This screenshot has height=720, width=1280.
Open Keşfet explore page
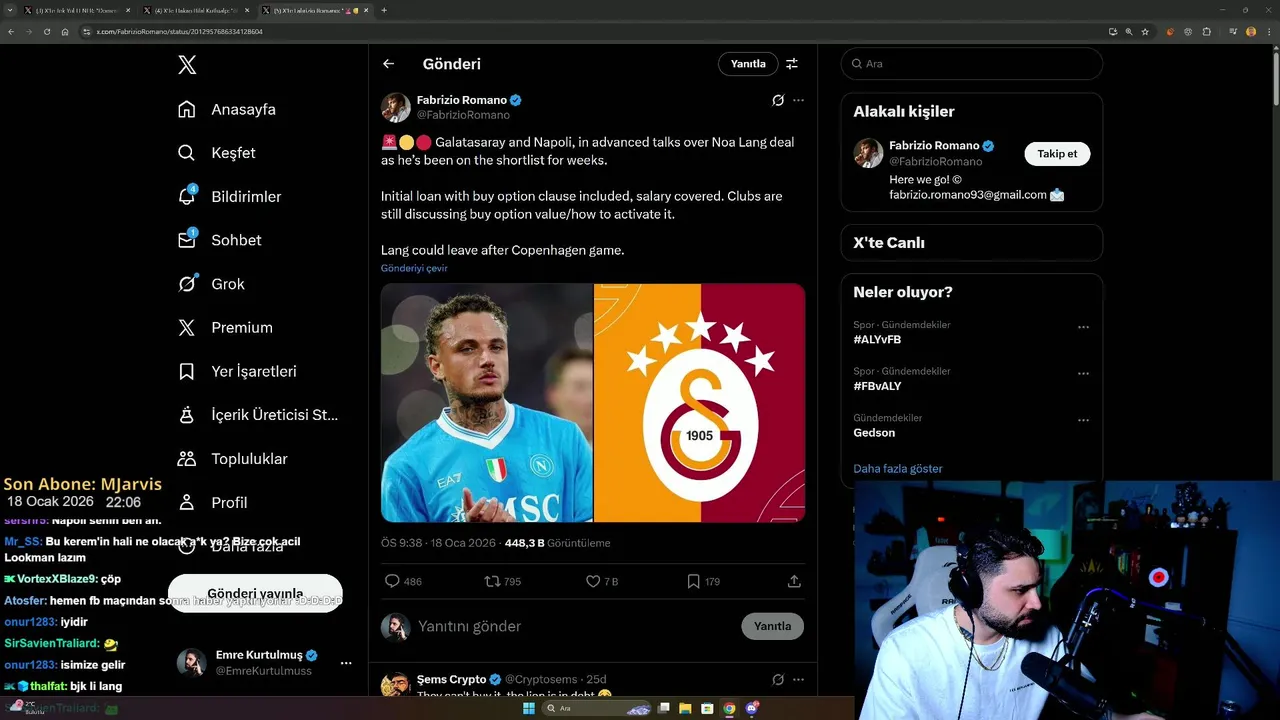[x=217, y=153]
